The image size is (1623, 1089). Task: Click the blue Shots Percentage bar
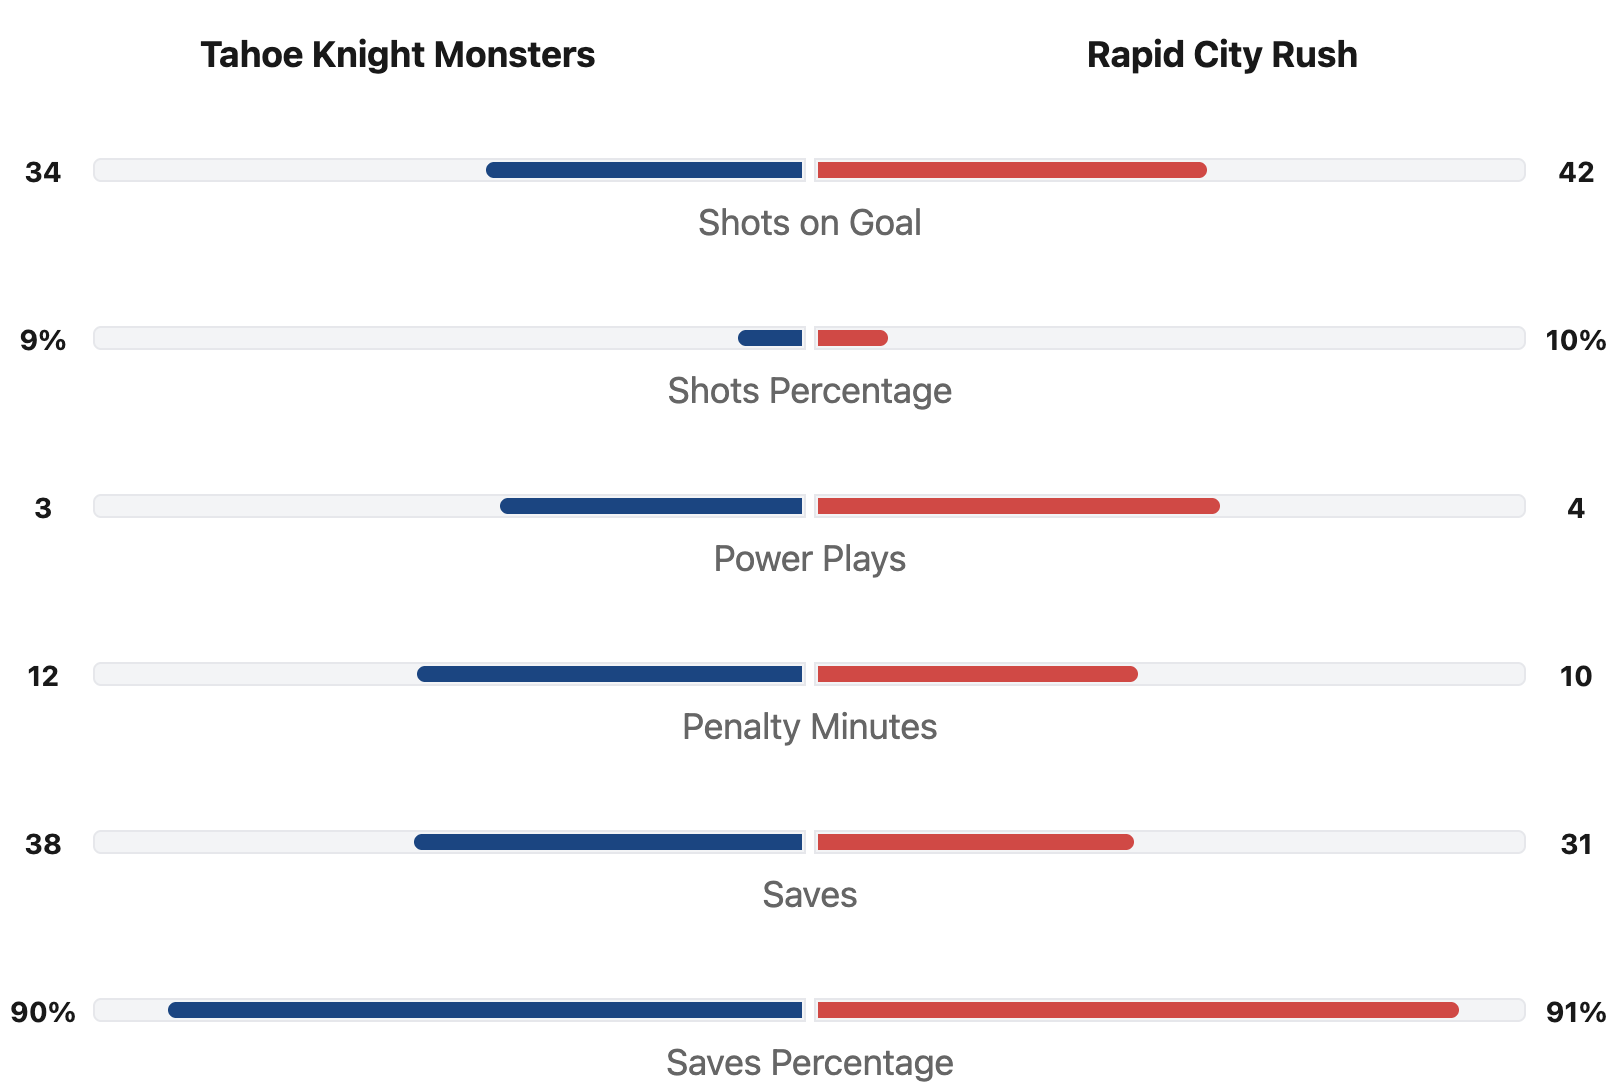[770, 338]
